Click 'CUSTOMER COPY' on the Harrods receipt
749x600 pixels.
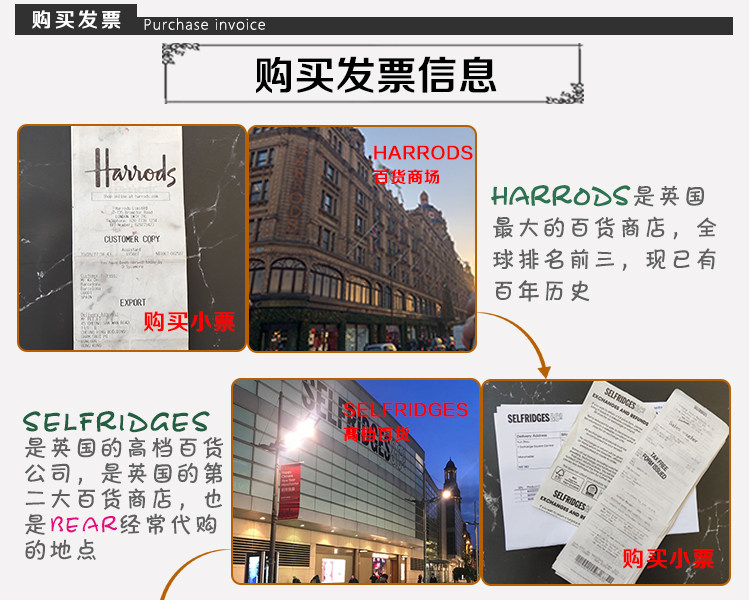coord(132,239)
